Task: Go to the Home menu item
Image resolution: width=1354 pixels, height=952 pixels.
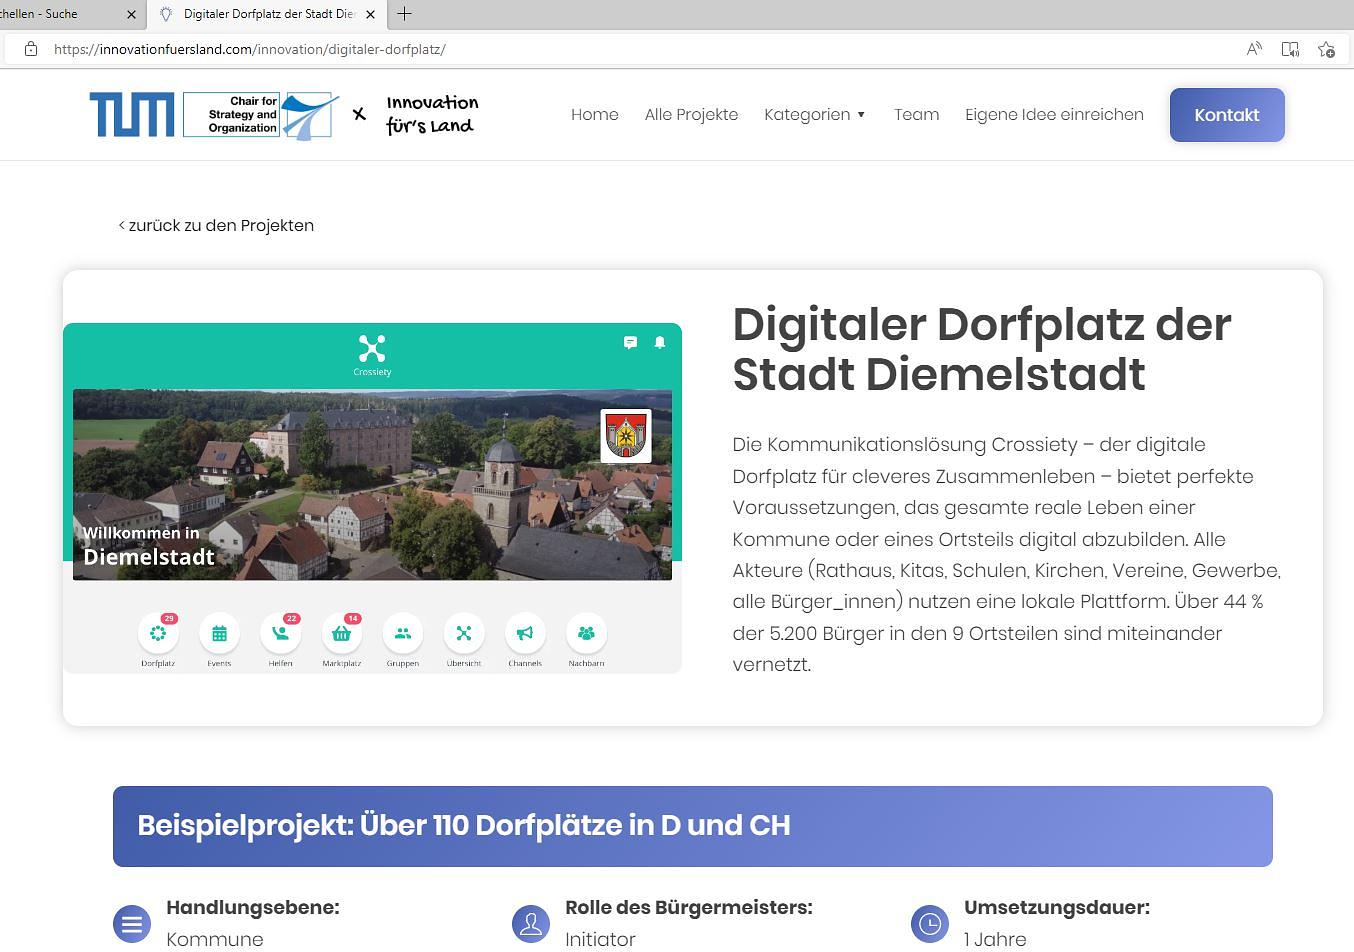Action: click(594, 115)
